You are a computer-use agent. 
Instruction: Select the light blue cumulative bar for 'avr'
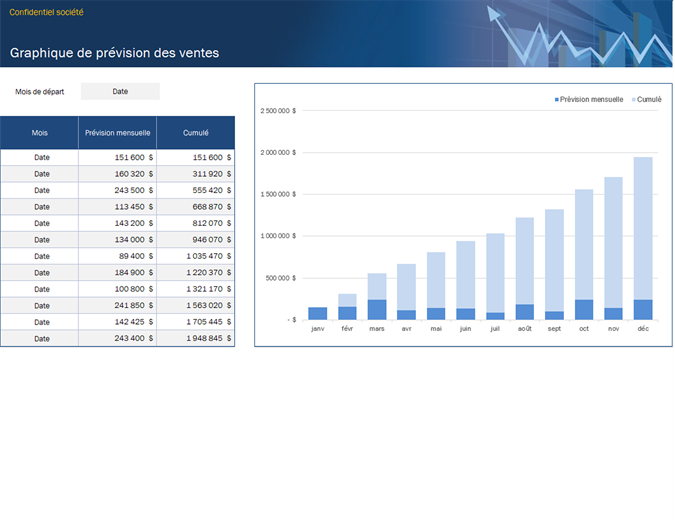(406, 287)
